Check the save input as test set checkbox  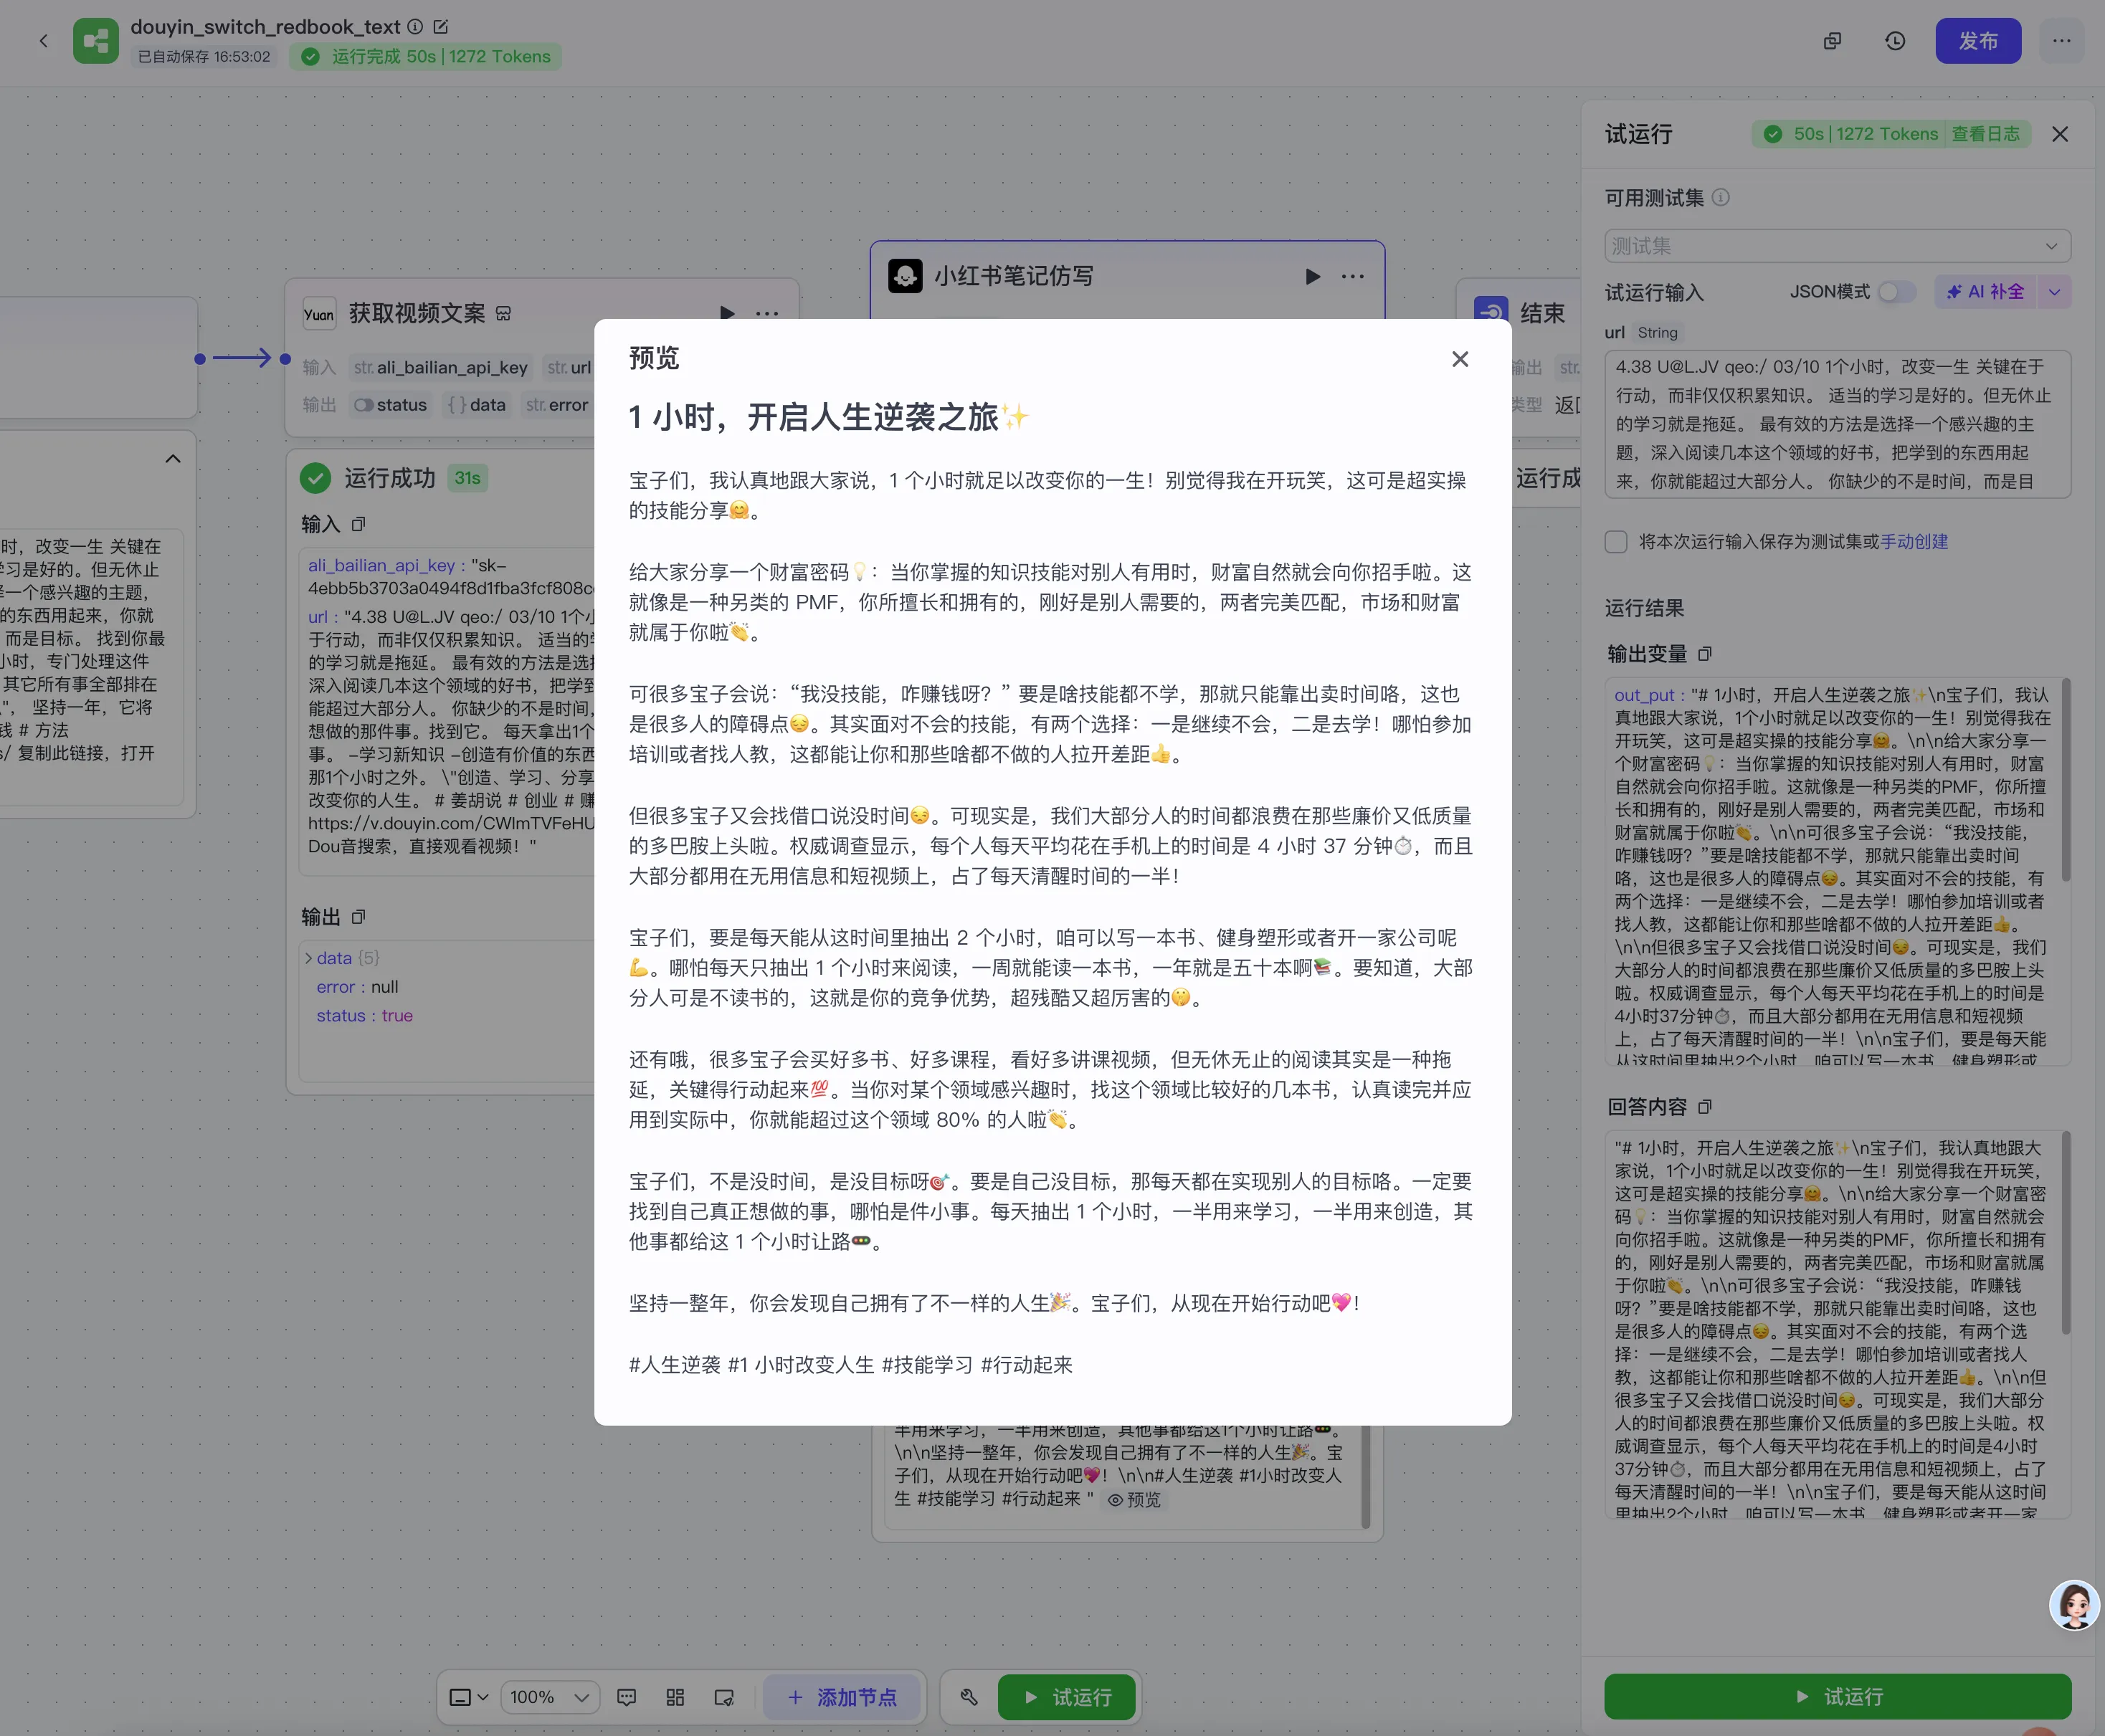[1616, 542]
